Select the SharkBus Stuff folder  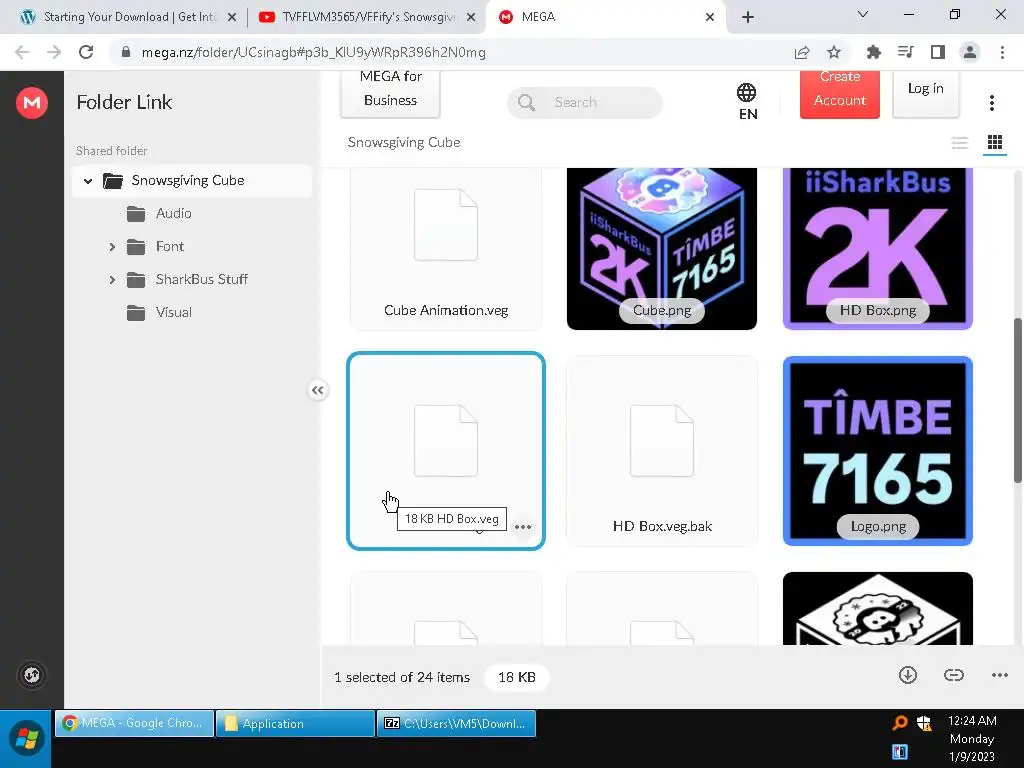coord(201,280)
